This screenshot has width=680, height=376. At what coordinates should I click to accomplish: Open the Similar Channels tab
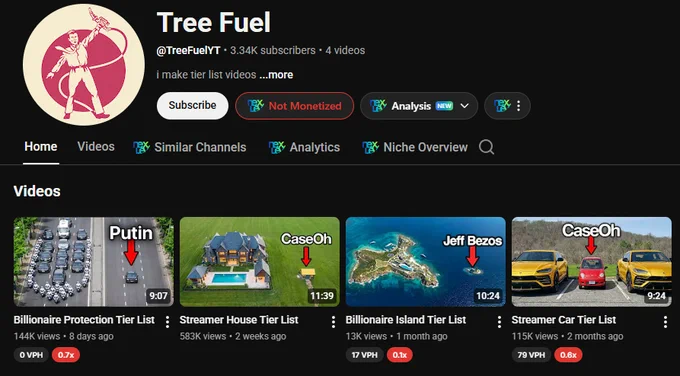pyautogui.click(x=190, y=147)
